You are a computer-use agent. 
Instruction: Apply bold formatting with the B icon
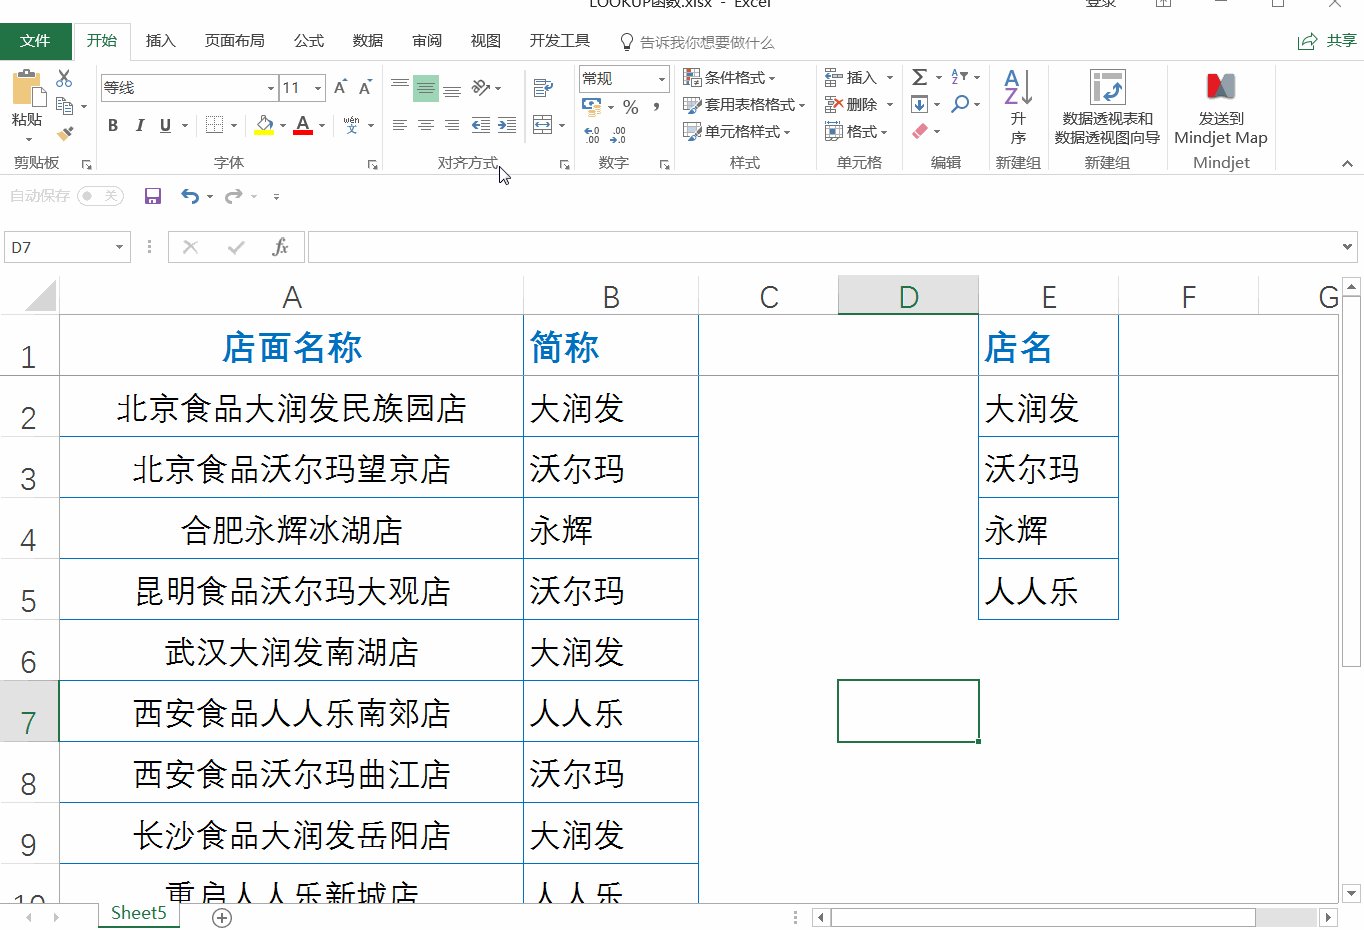pyautogui.click(x=112, y=125)
